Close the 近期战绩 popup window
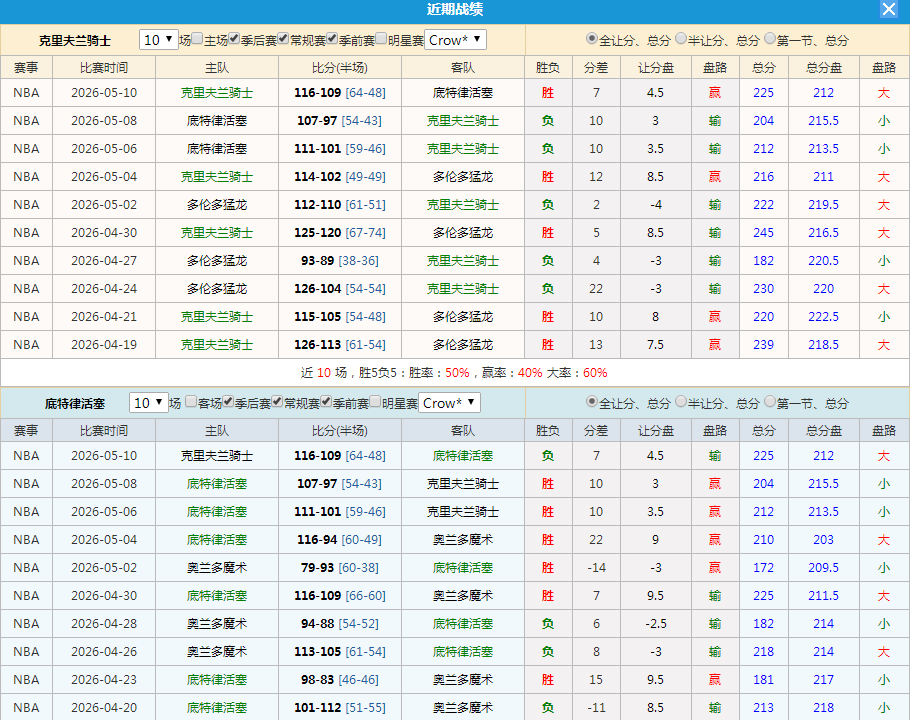The width and height of the screenshot is (910, 720). pyautogui.click(x=889, y=9)
